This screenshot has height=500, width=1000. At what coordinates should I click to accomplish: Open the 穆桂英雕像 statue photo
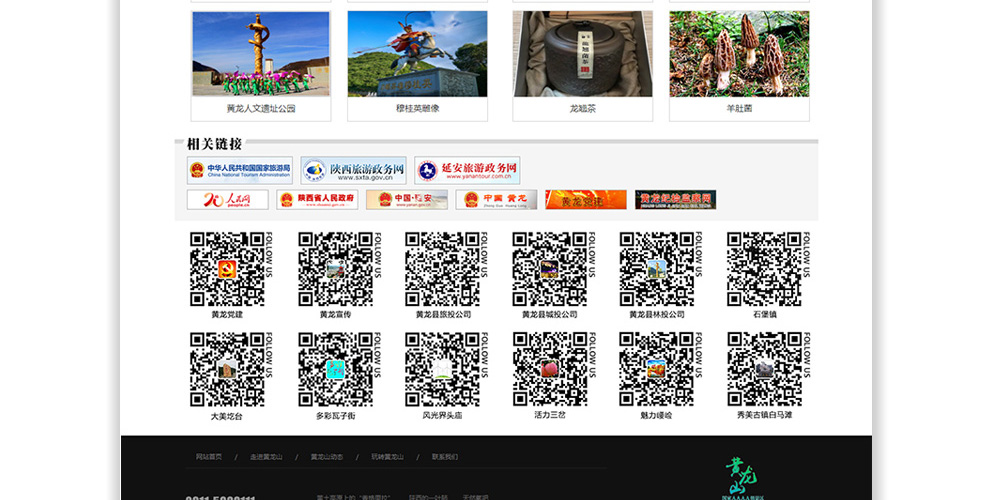click(417, 54)
